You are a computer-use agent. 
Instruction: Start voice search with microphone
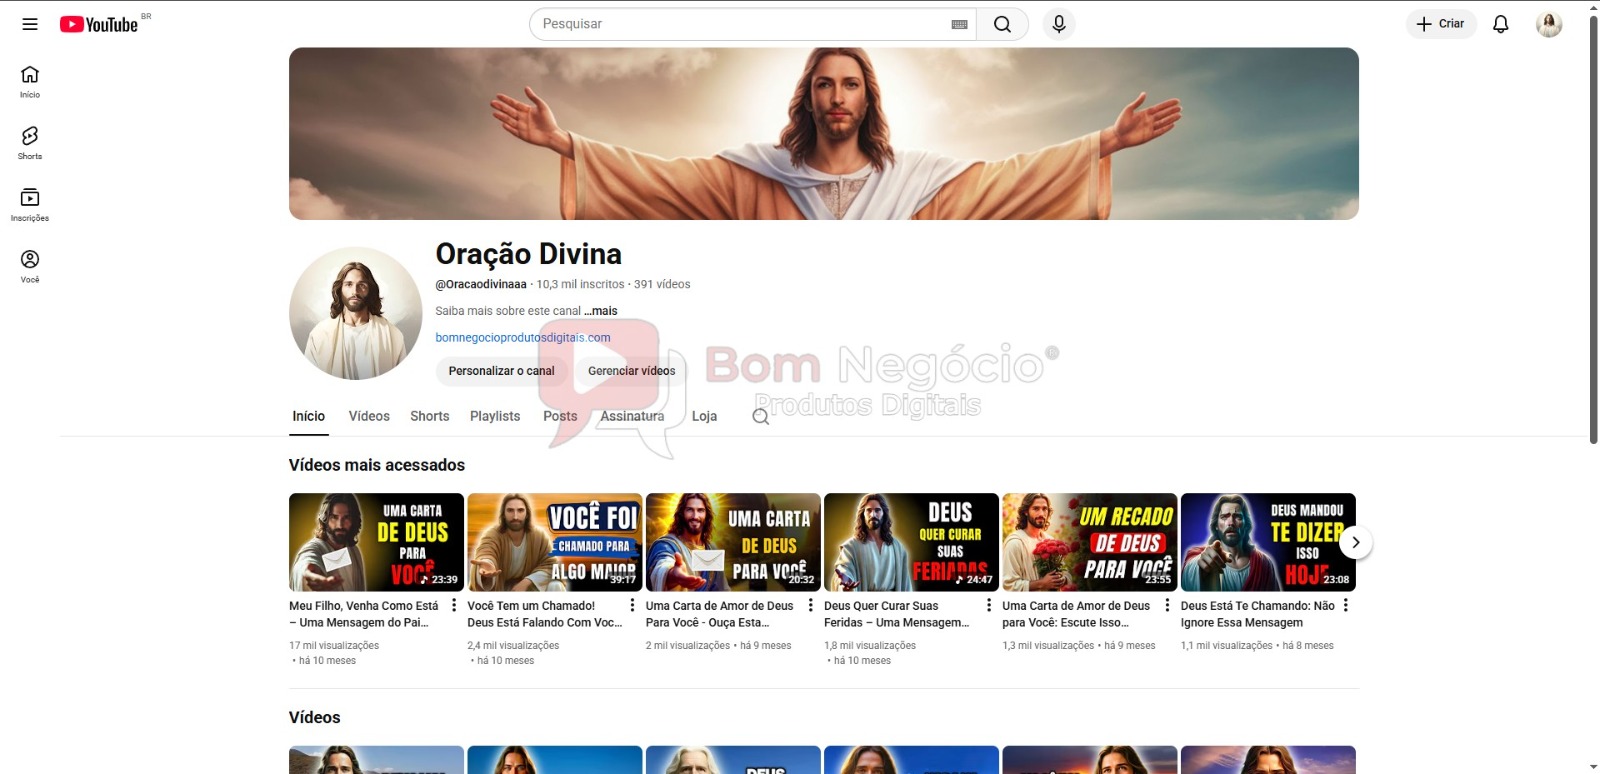click(x=1058, y=24)
